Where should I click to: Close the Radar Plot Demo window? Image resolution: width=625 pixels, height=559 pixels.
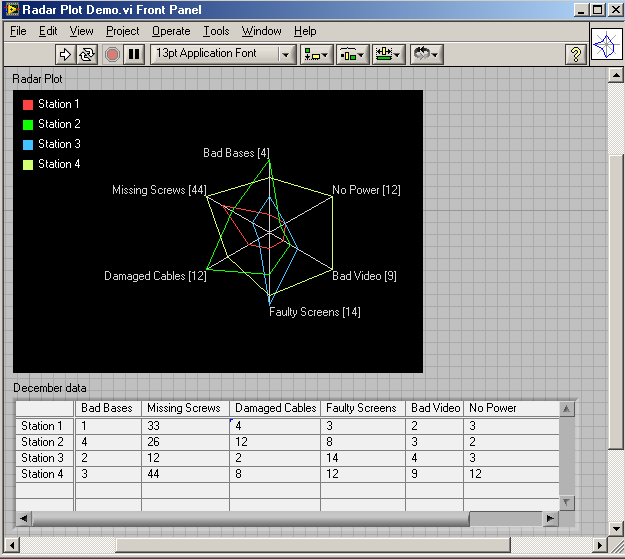click(x=615, y=10)
